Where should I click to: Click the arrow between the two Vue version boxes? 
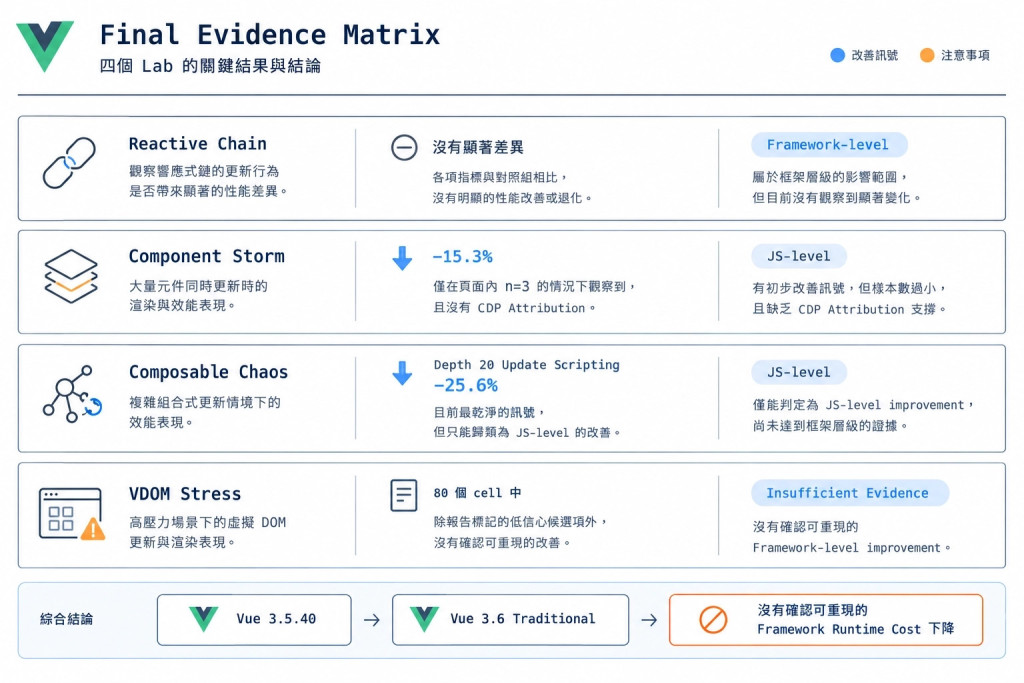pos(372,620)
